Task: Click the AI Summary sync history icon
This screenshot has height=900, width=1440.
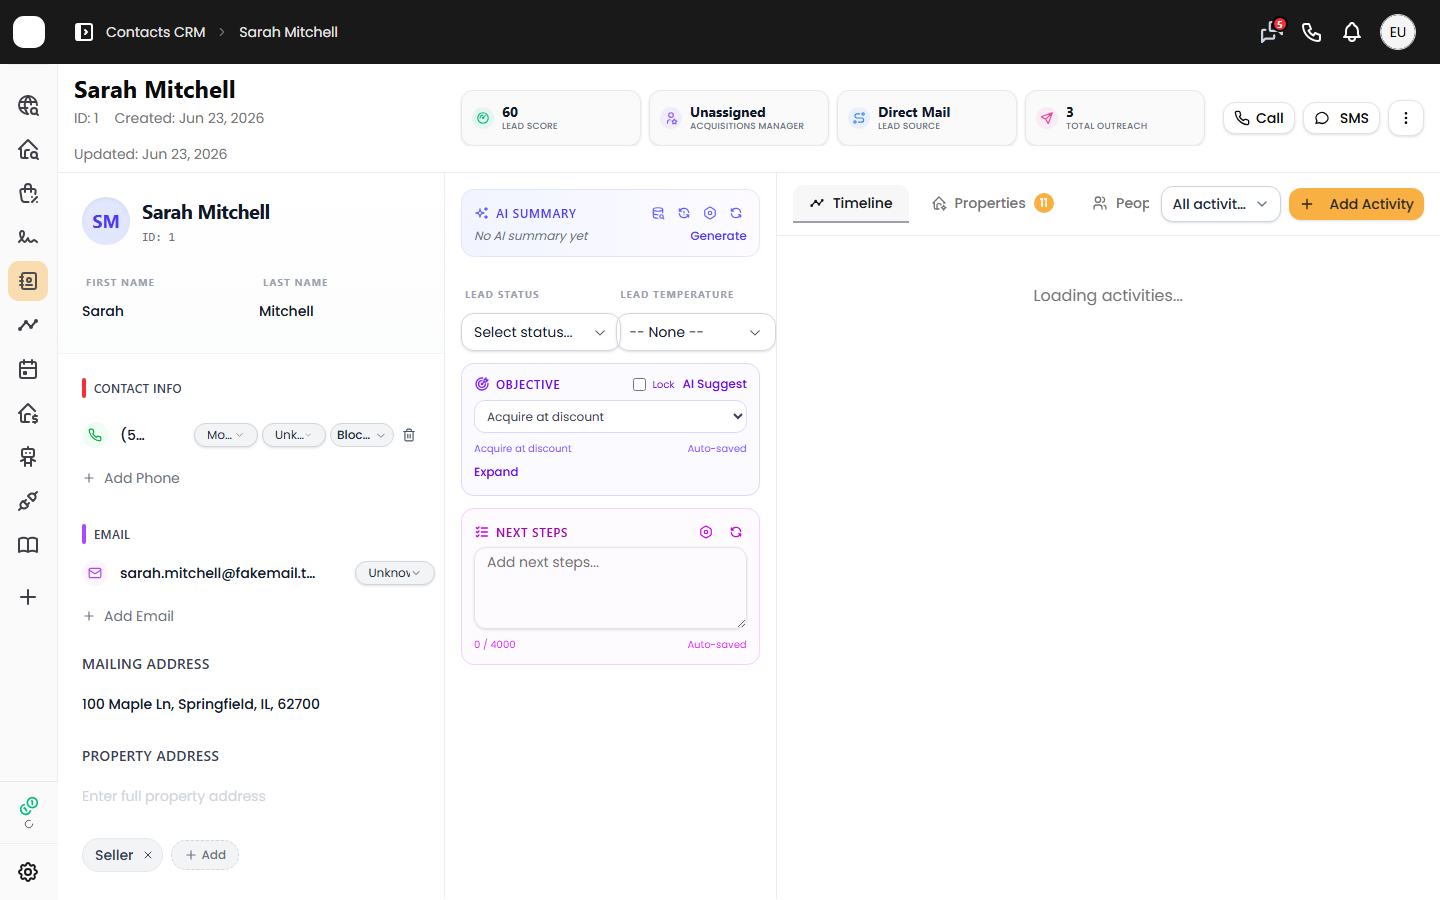Action: (x=684, y=213)
